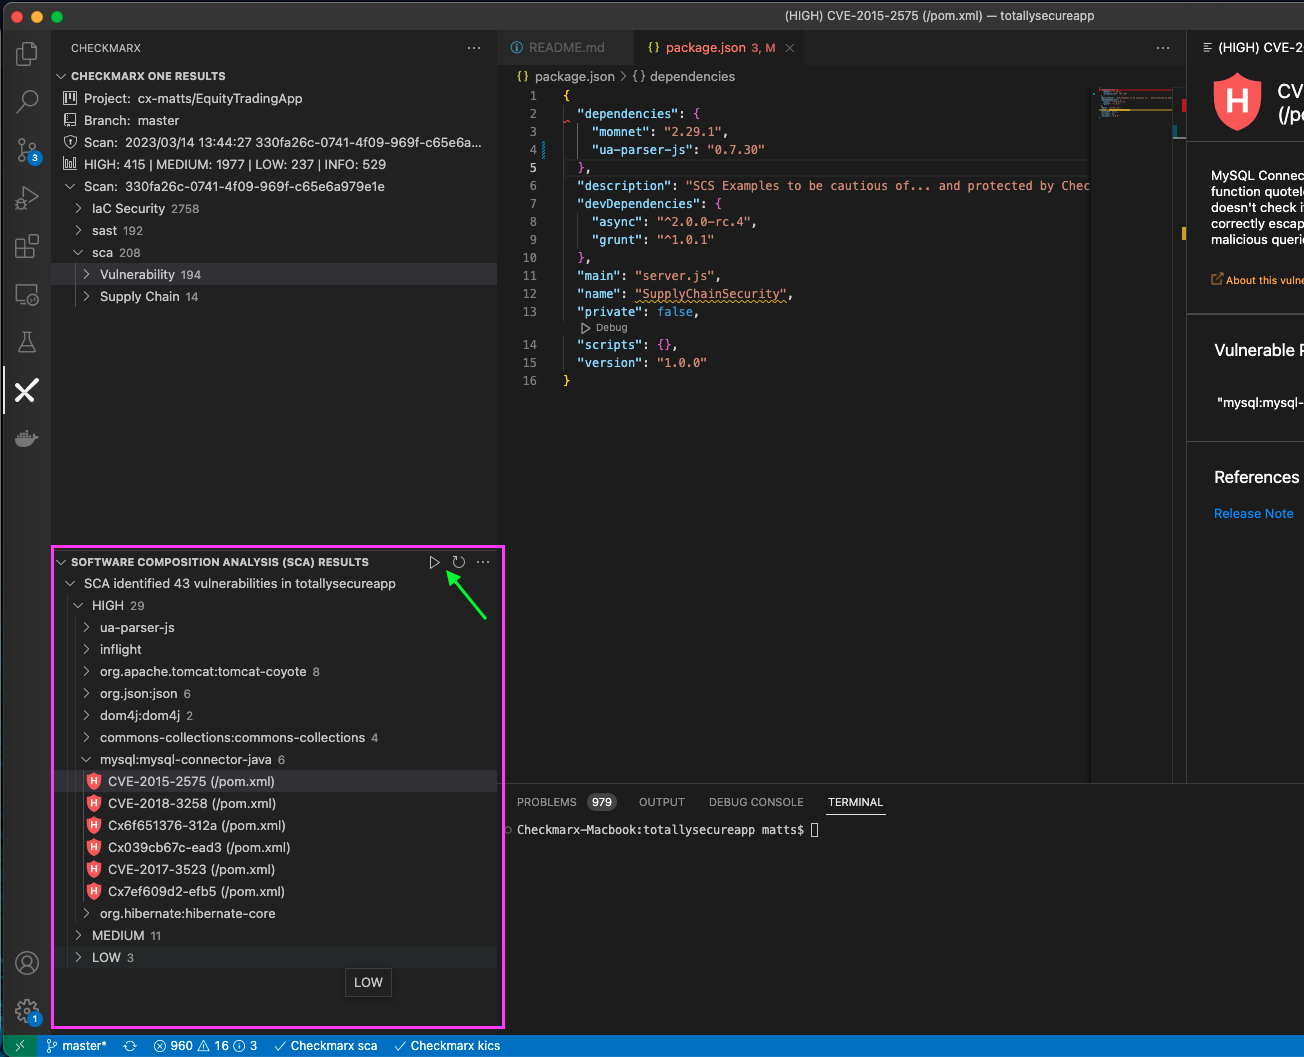
Task: Click Checkmarx kics status bar item
Action: click(x=447, y=1046)
